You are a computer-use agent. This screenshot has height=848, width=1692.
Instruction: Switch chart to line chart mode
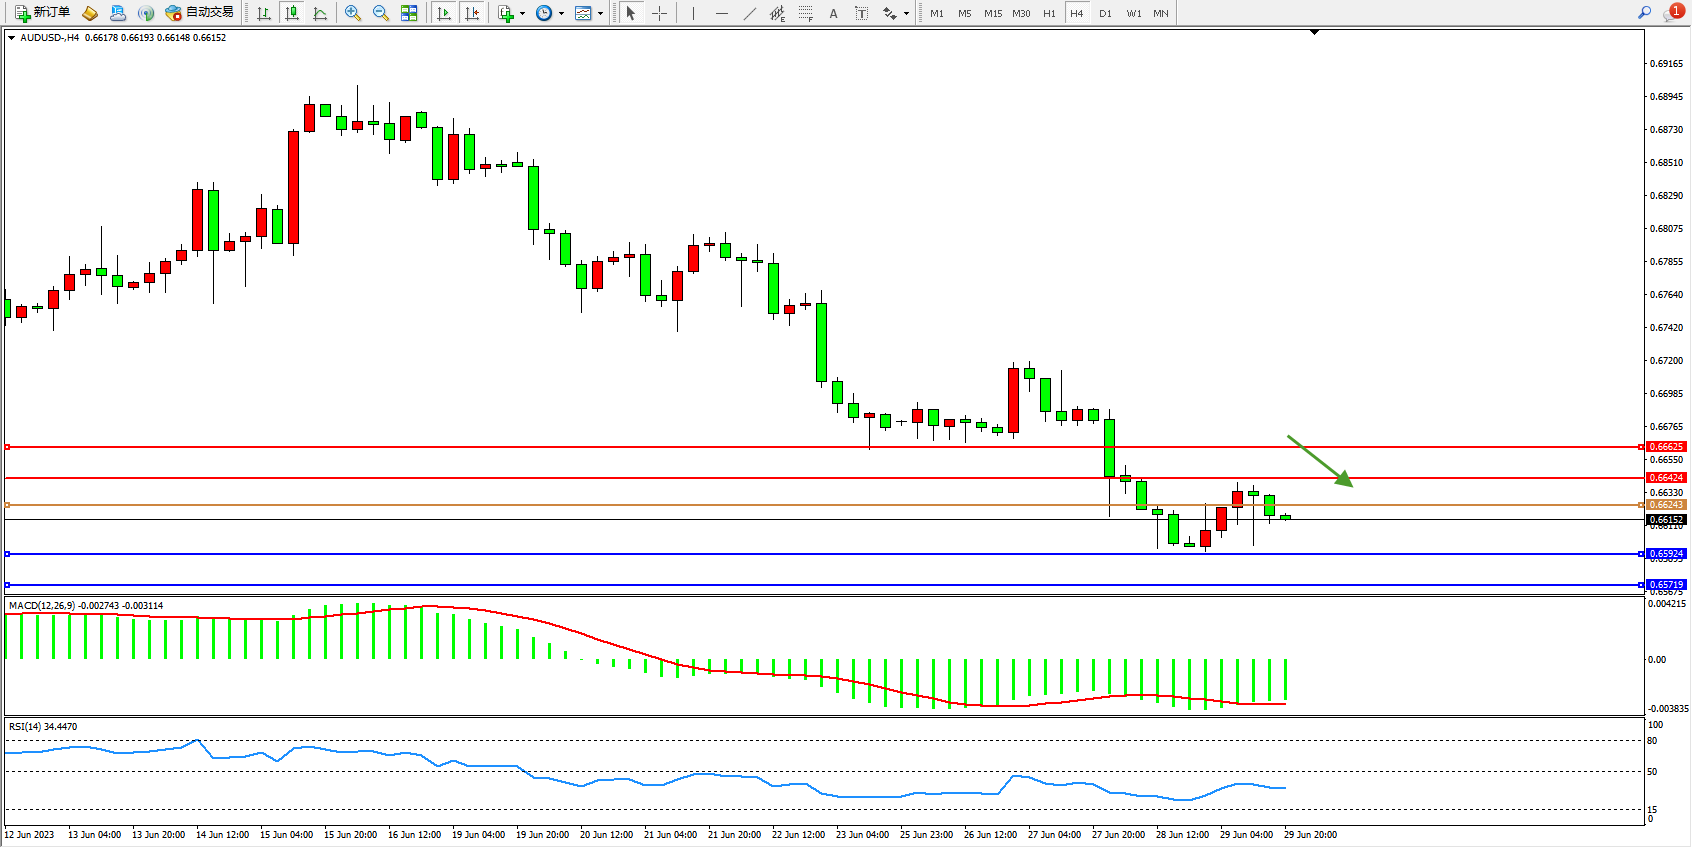320,13
